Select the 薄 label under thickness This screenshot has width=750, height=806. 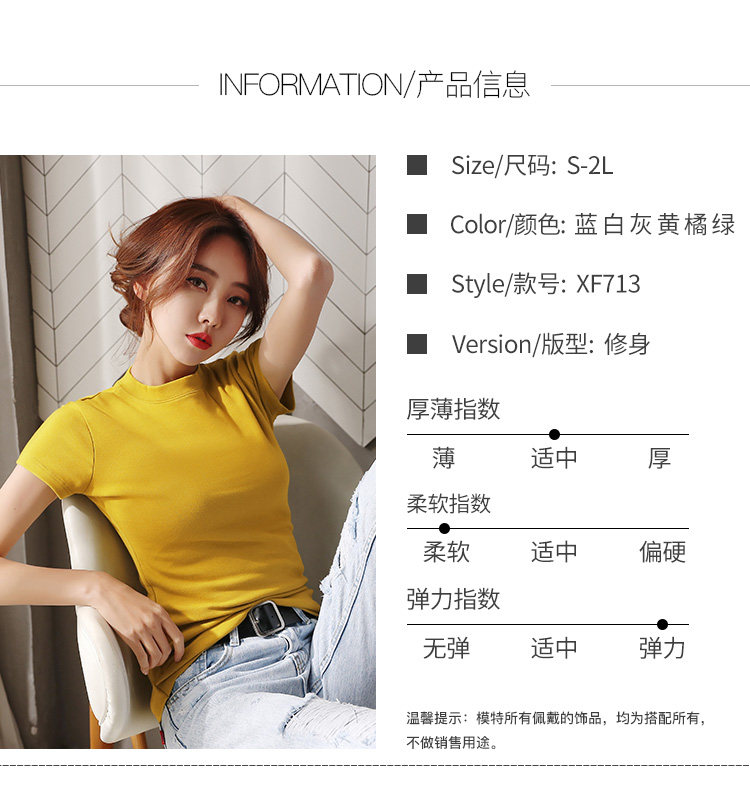[x=444, y=458]
